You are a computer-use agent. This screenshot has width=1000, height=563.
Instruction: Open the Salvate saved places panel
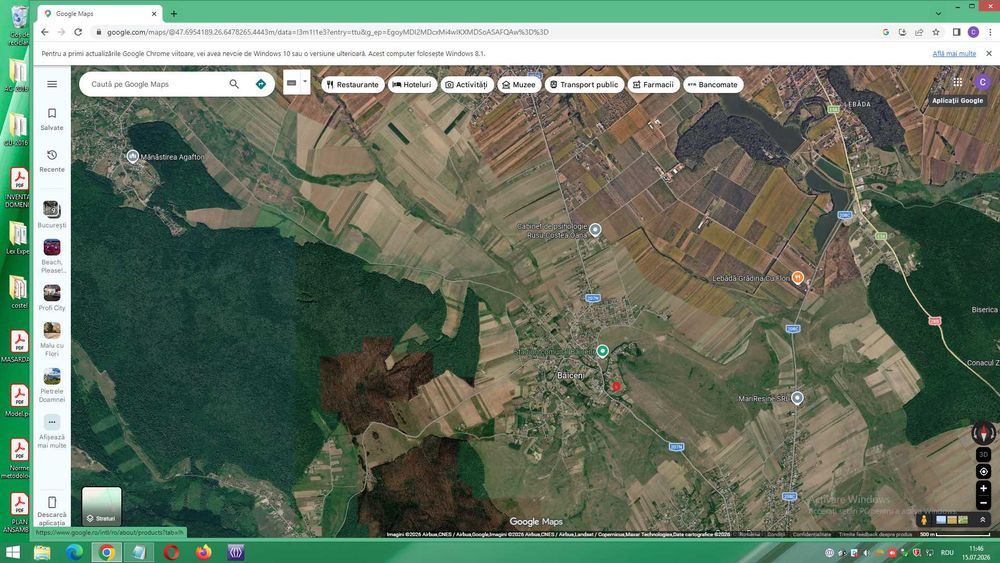[x=52, y=119]
